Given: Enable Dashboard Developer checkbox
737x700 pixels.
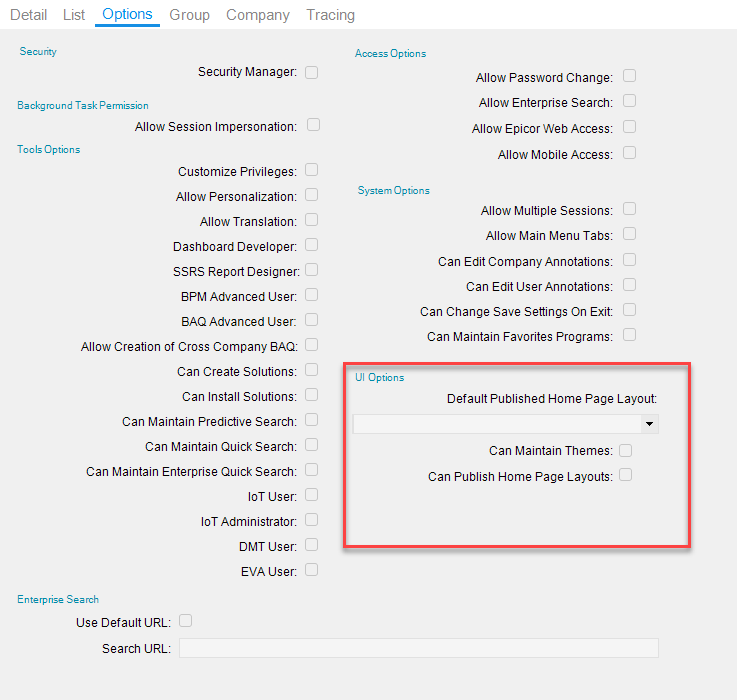Looking at the screenshot, I should [311, 244].
